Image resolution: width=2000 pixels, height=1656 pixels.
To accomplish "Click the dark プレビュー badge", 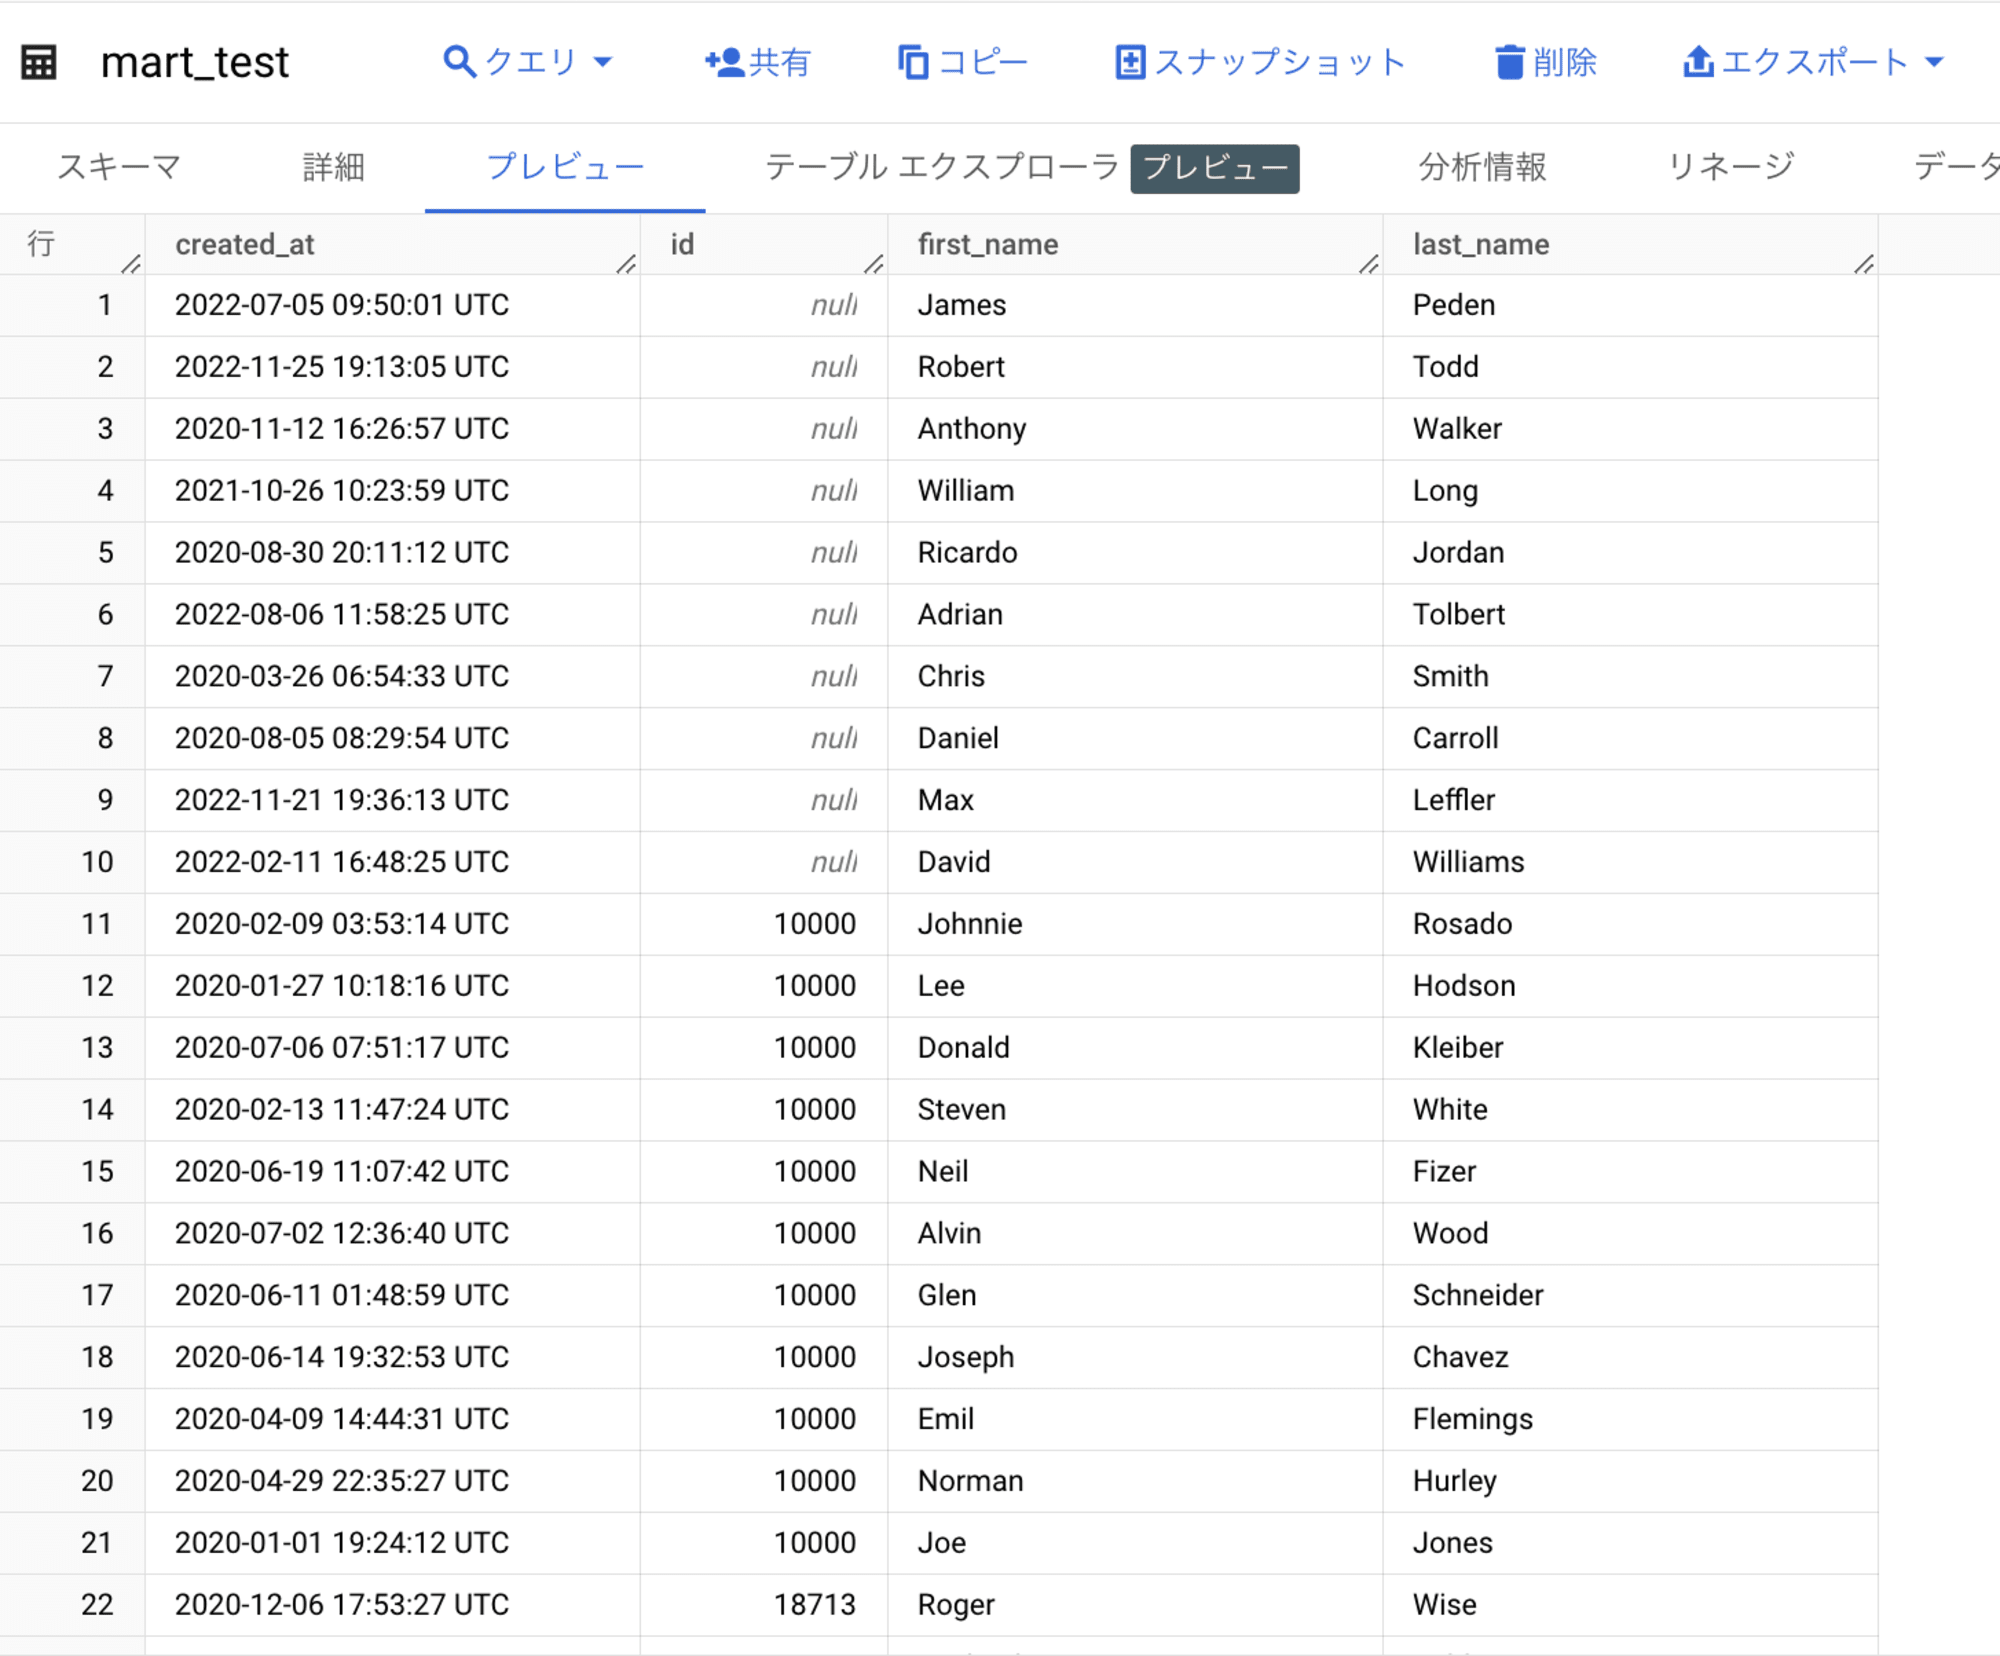I will click(1215, 168).
